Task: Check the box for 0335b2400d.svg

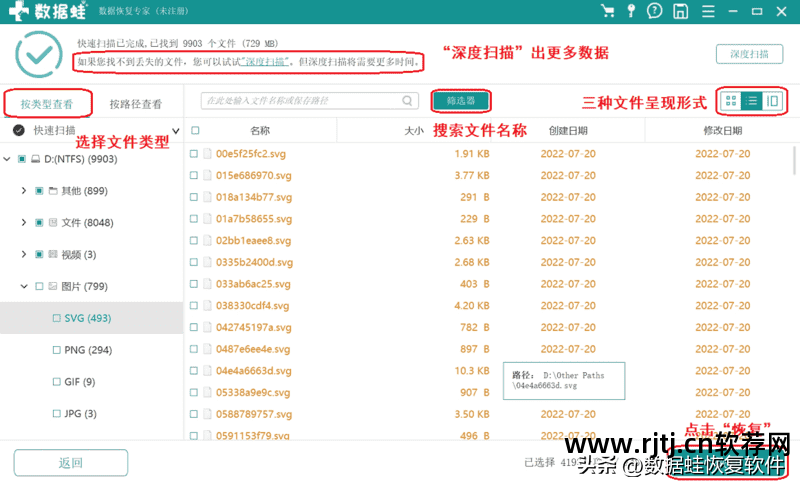Action: (194, 262)
